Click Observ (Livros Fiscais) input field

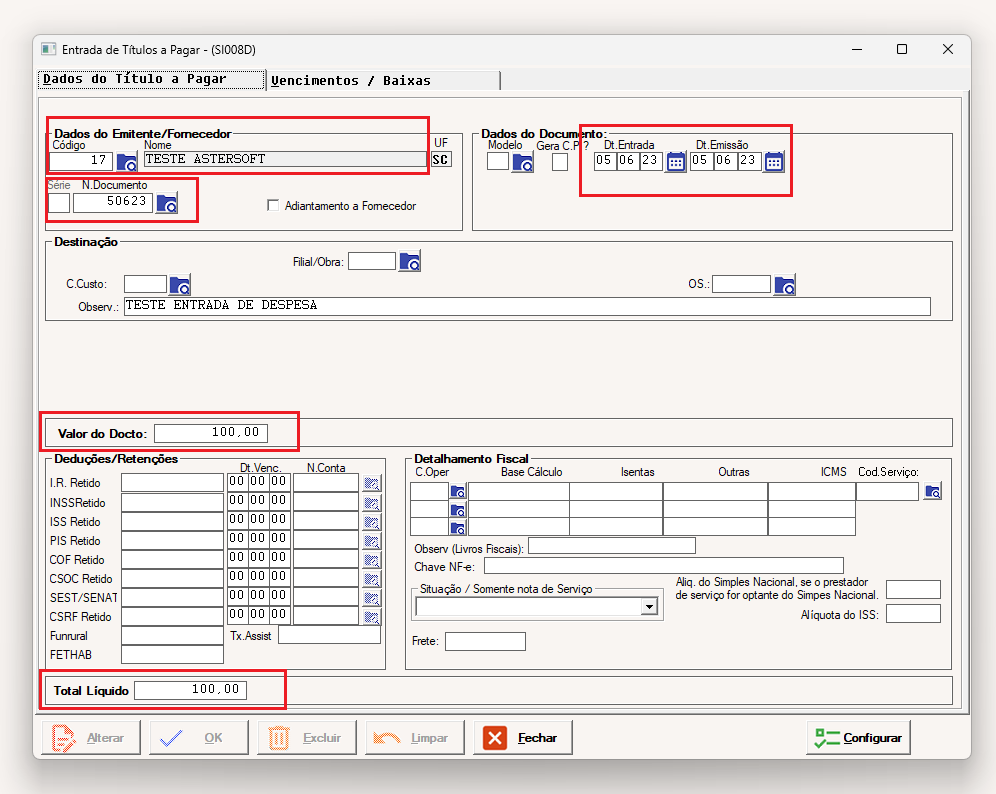click(x=612, y=546)
